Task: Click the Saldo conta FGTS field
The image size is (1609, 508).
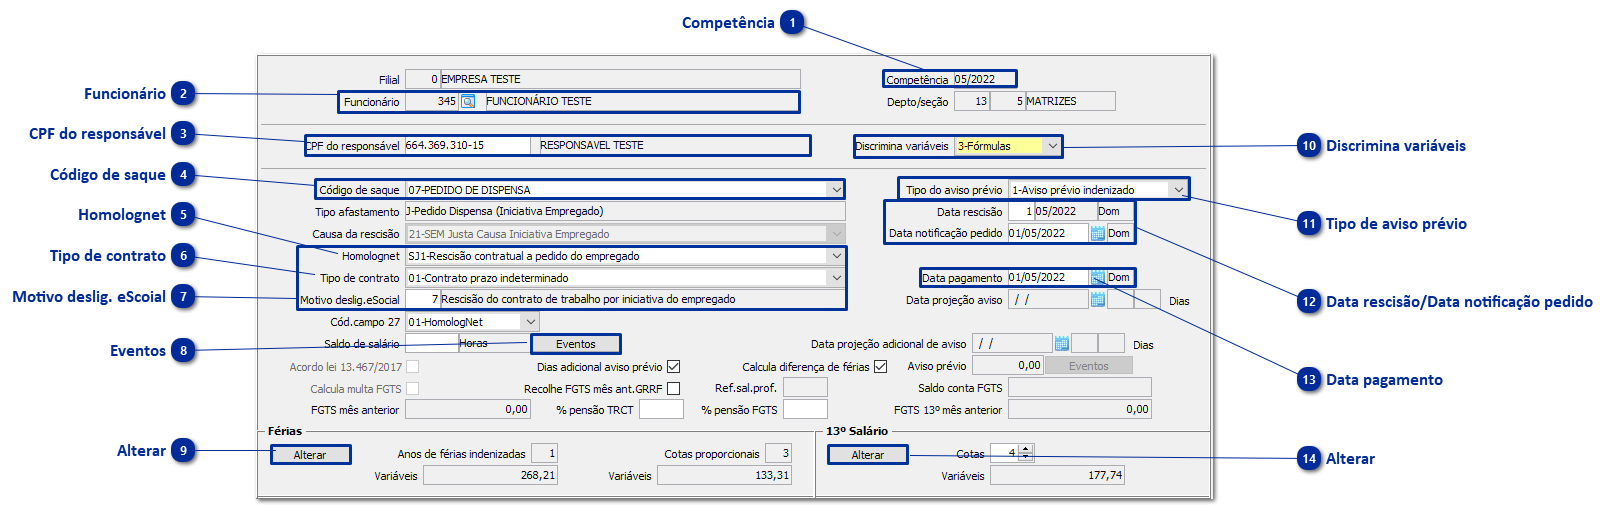Action: click(x=1080, y=387)
